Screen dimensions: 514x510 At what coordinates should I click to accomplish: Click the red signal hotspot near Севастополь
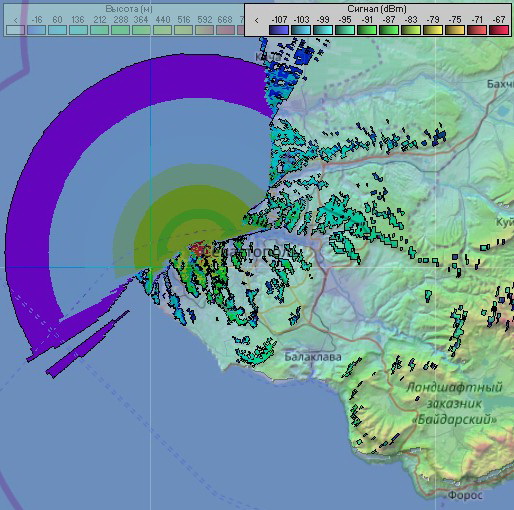(x=197, y=249)
